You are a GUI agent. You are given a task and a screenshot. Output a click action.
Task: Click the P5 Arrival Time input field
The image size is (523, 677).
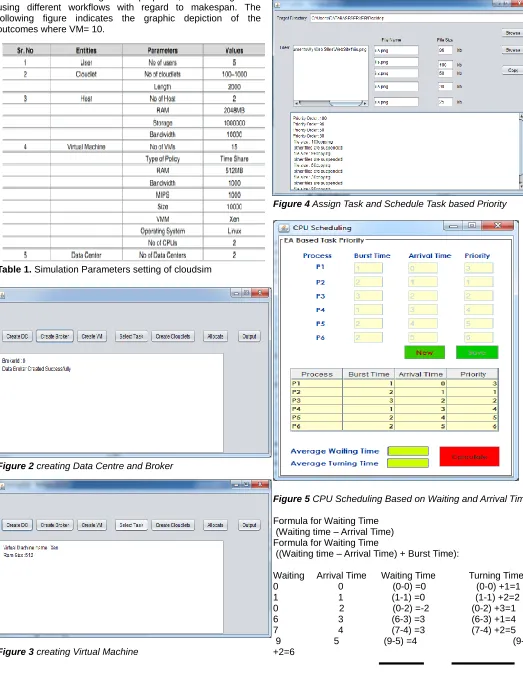[x=423, y=323]
